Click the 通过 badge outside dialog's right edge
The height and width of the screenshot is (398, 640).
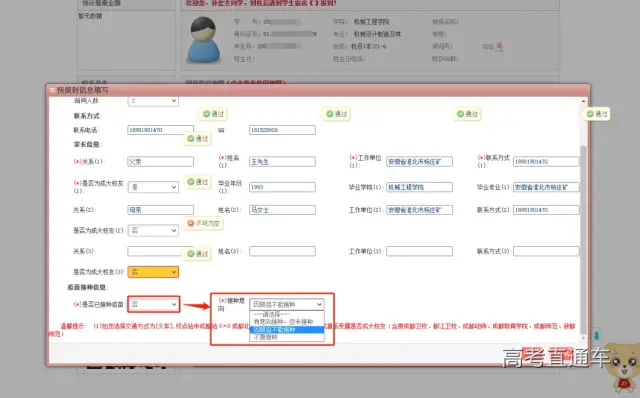[x=597, y=114]
